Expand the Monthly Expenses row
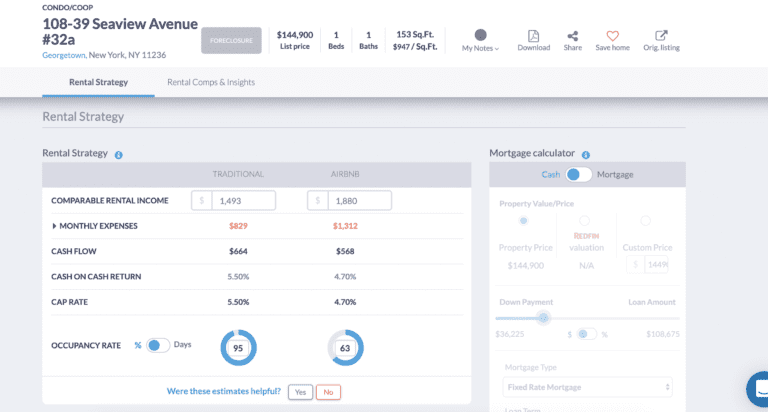Viewport: 768px width, 412px height. tap(56, 226)
